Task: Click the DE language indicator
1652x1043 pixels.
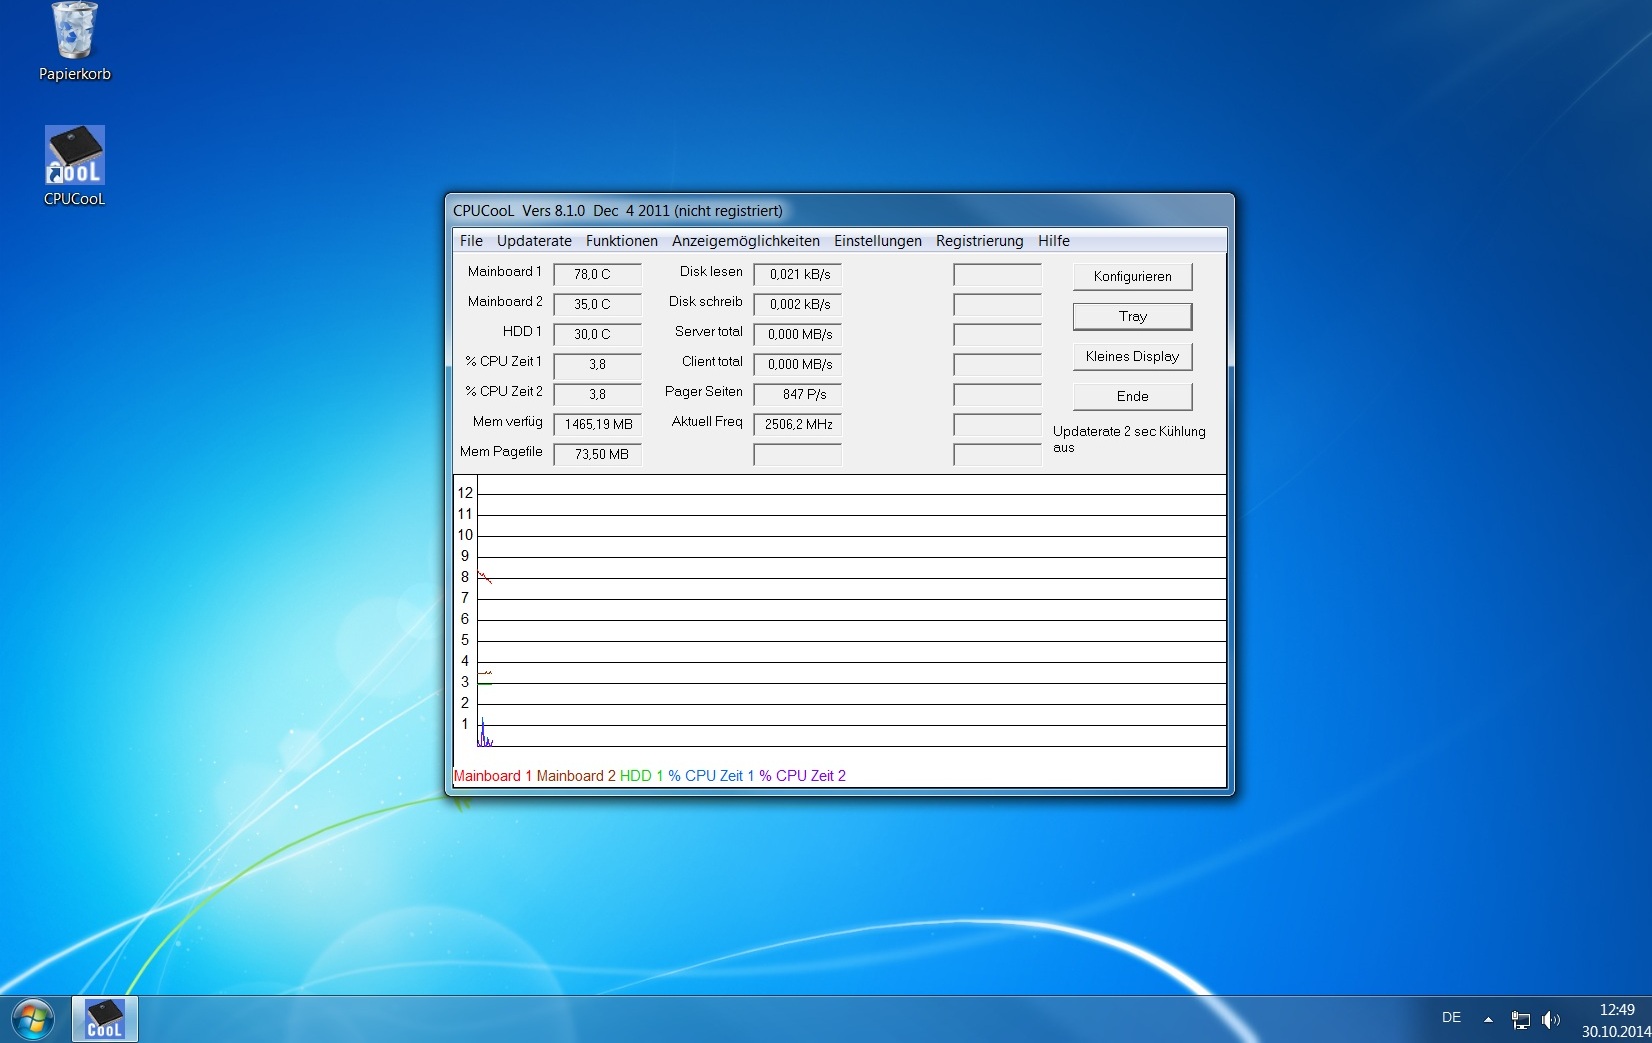Action: pyautogui.click(x=1451, y=1018)
